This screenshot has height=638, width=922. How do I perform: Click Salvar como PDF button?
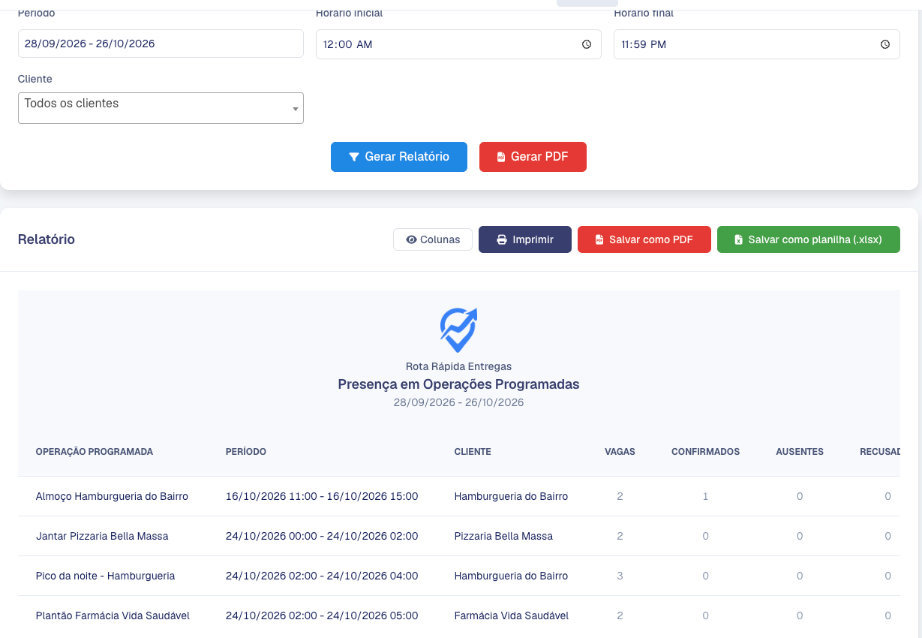(644, 239)
